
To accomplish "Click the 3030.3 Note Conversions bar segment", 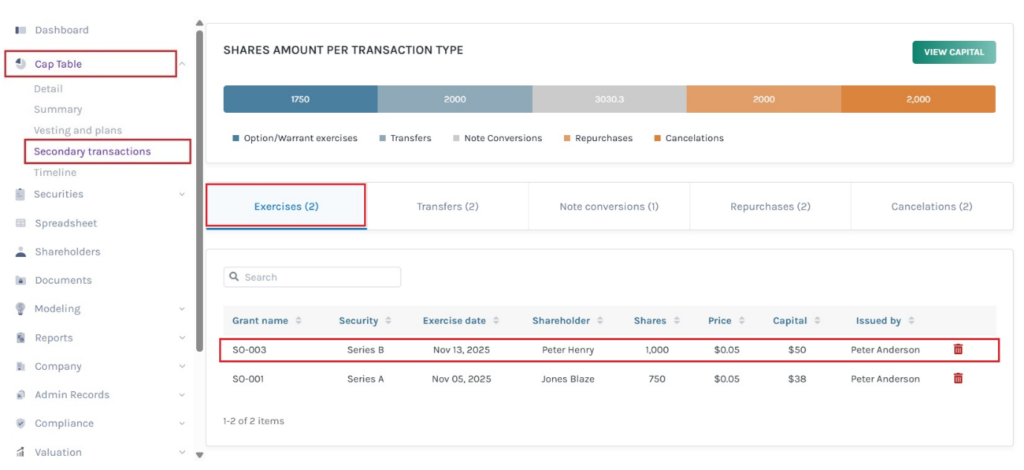I will [x=609, y=99].
